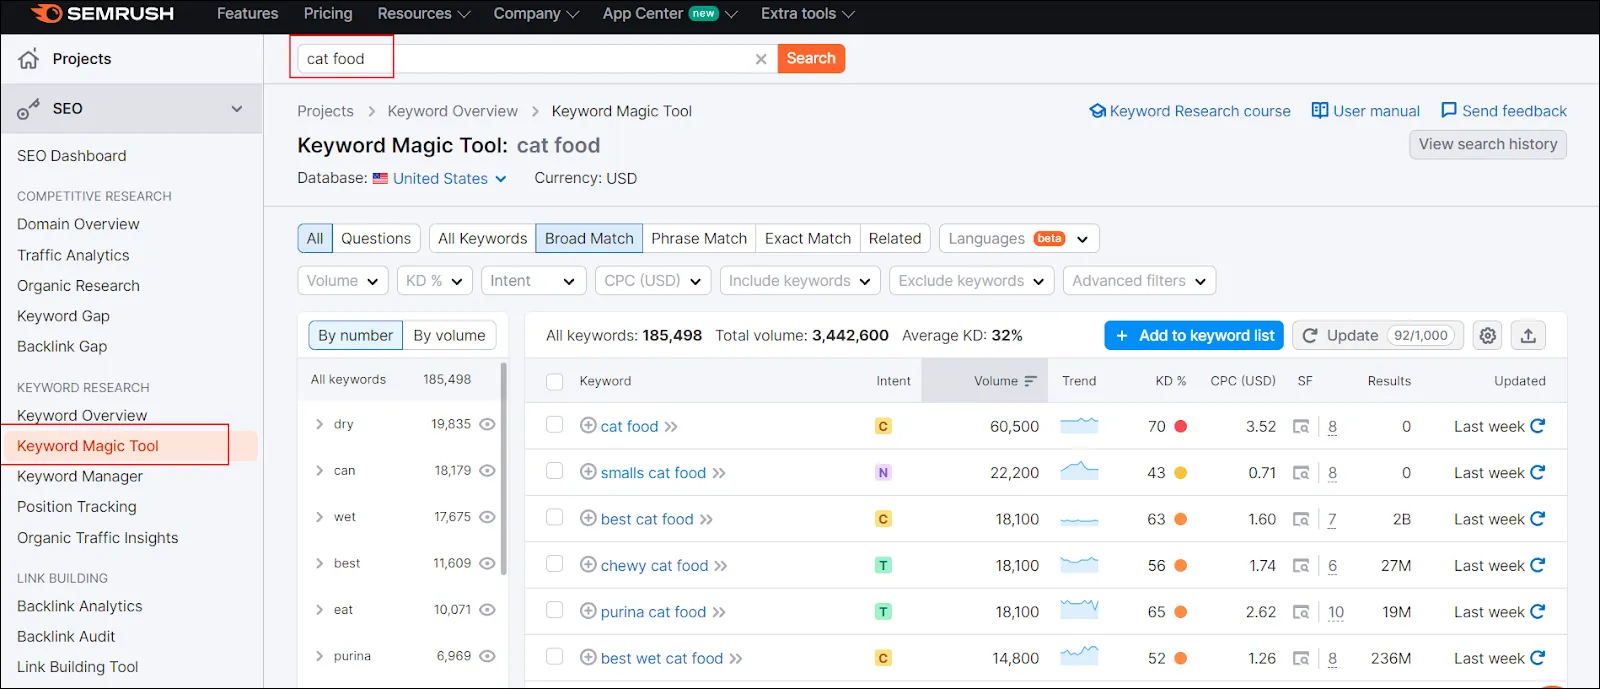Viewport: 1600px width, 689px height.
Task: Open the CPC (USD) filter dropdown
Action: tap(653, 281)
